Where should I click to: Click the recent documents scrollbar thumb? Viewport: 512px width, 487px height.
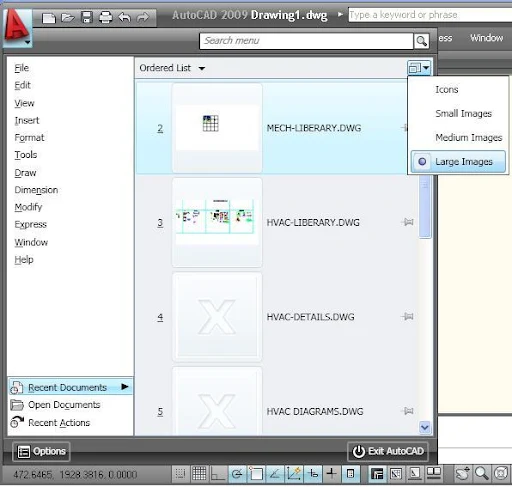click(x=425, y=207)
